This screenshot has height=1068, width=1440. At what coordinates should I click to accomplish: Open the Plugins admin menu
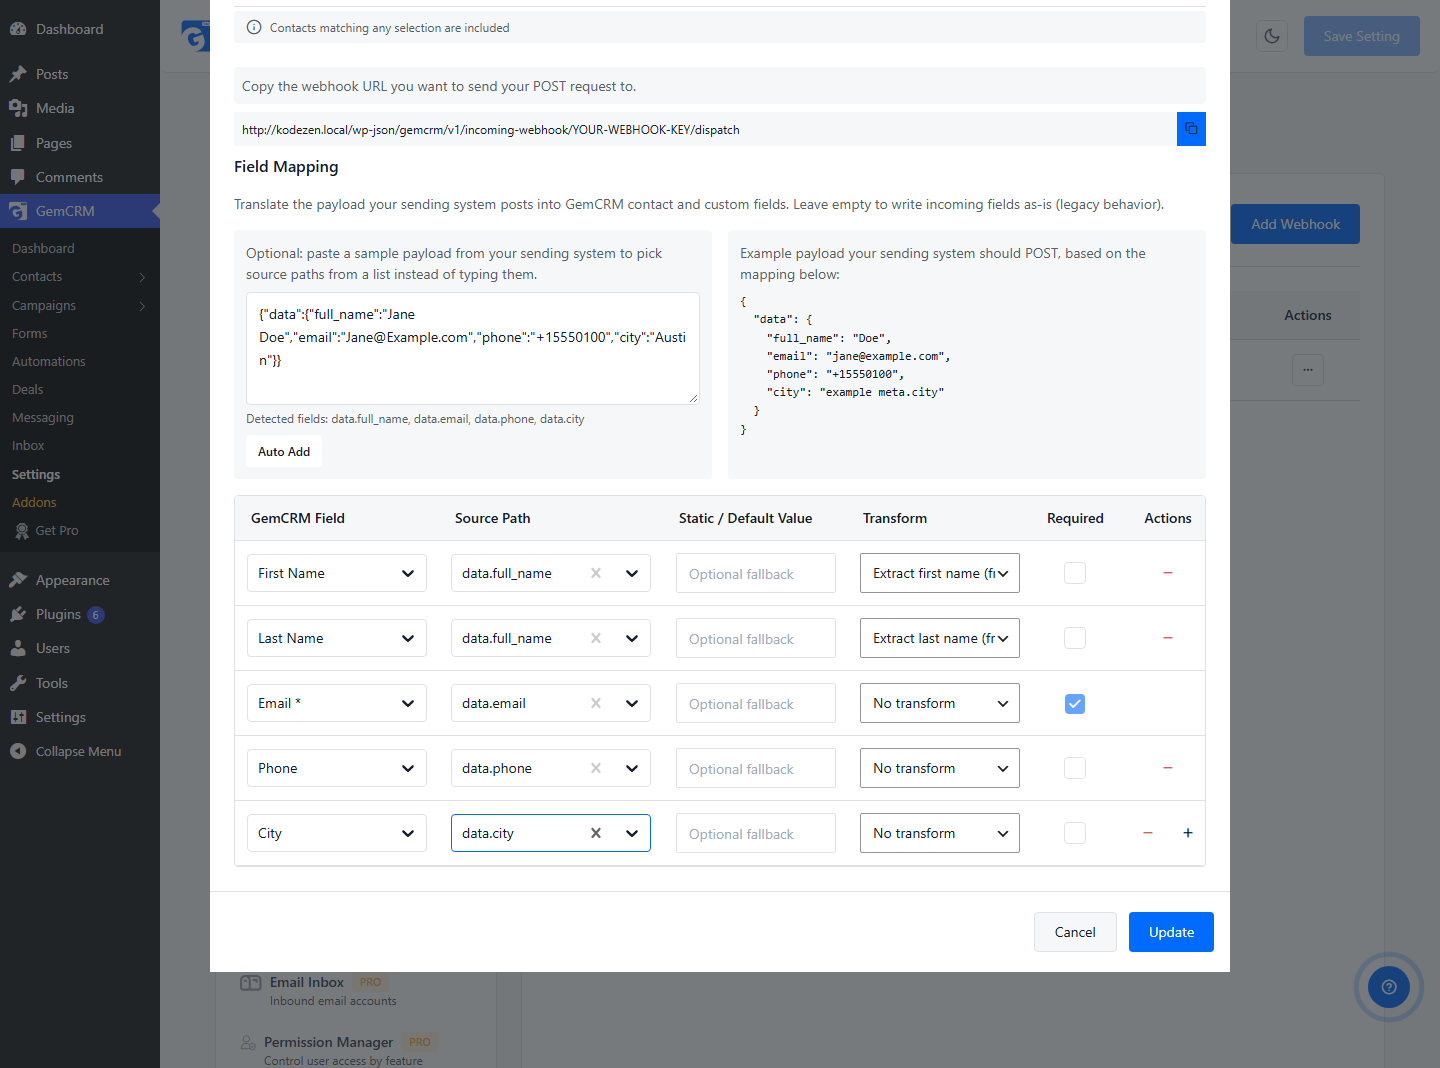tap(58, 614)
